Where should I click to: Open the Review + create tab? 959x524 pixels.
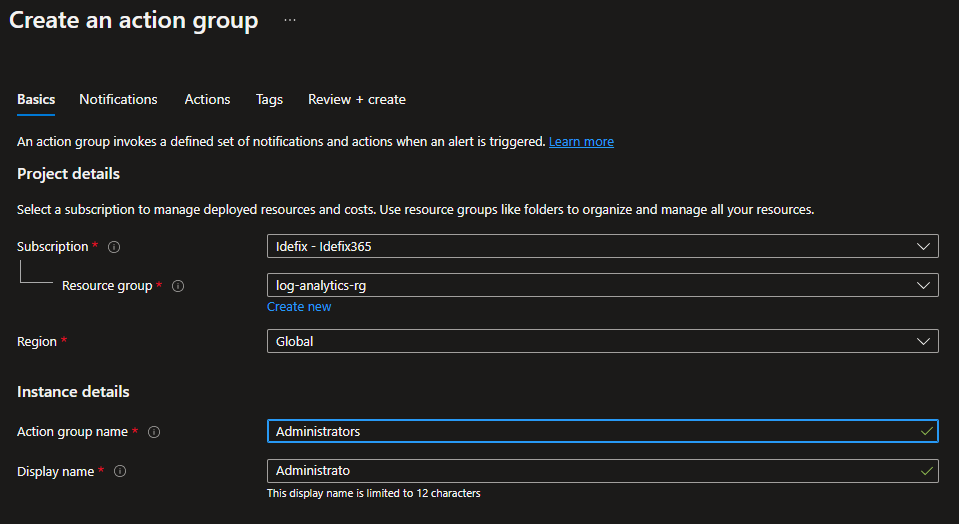357,100
